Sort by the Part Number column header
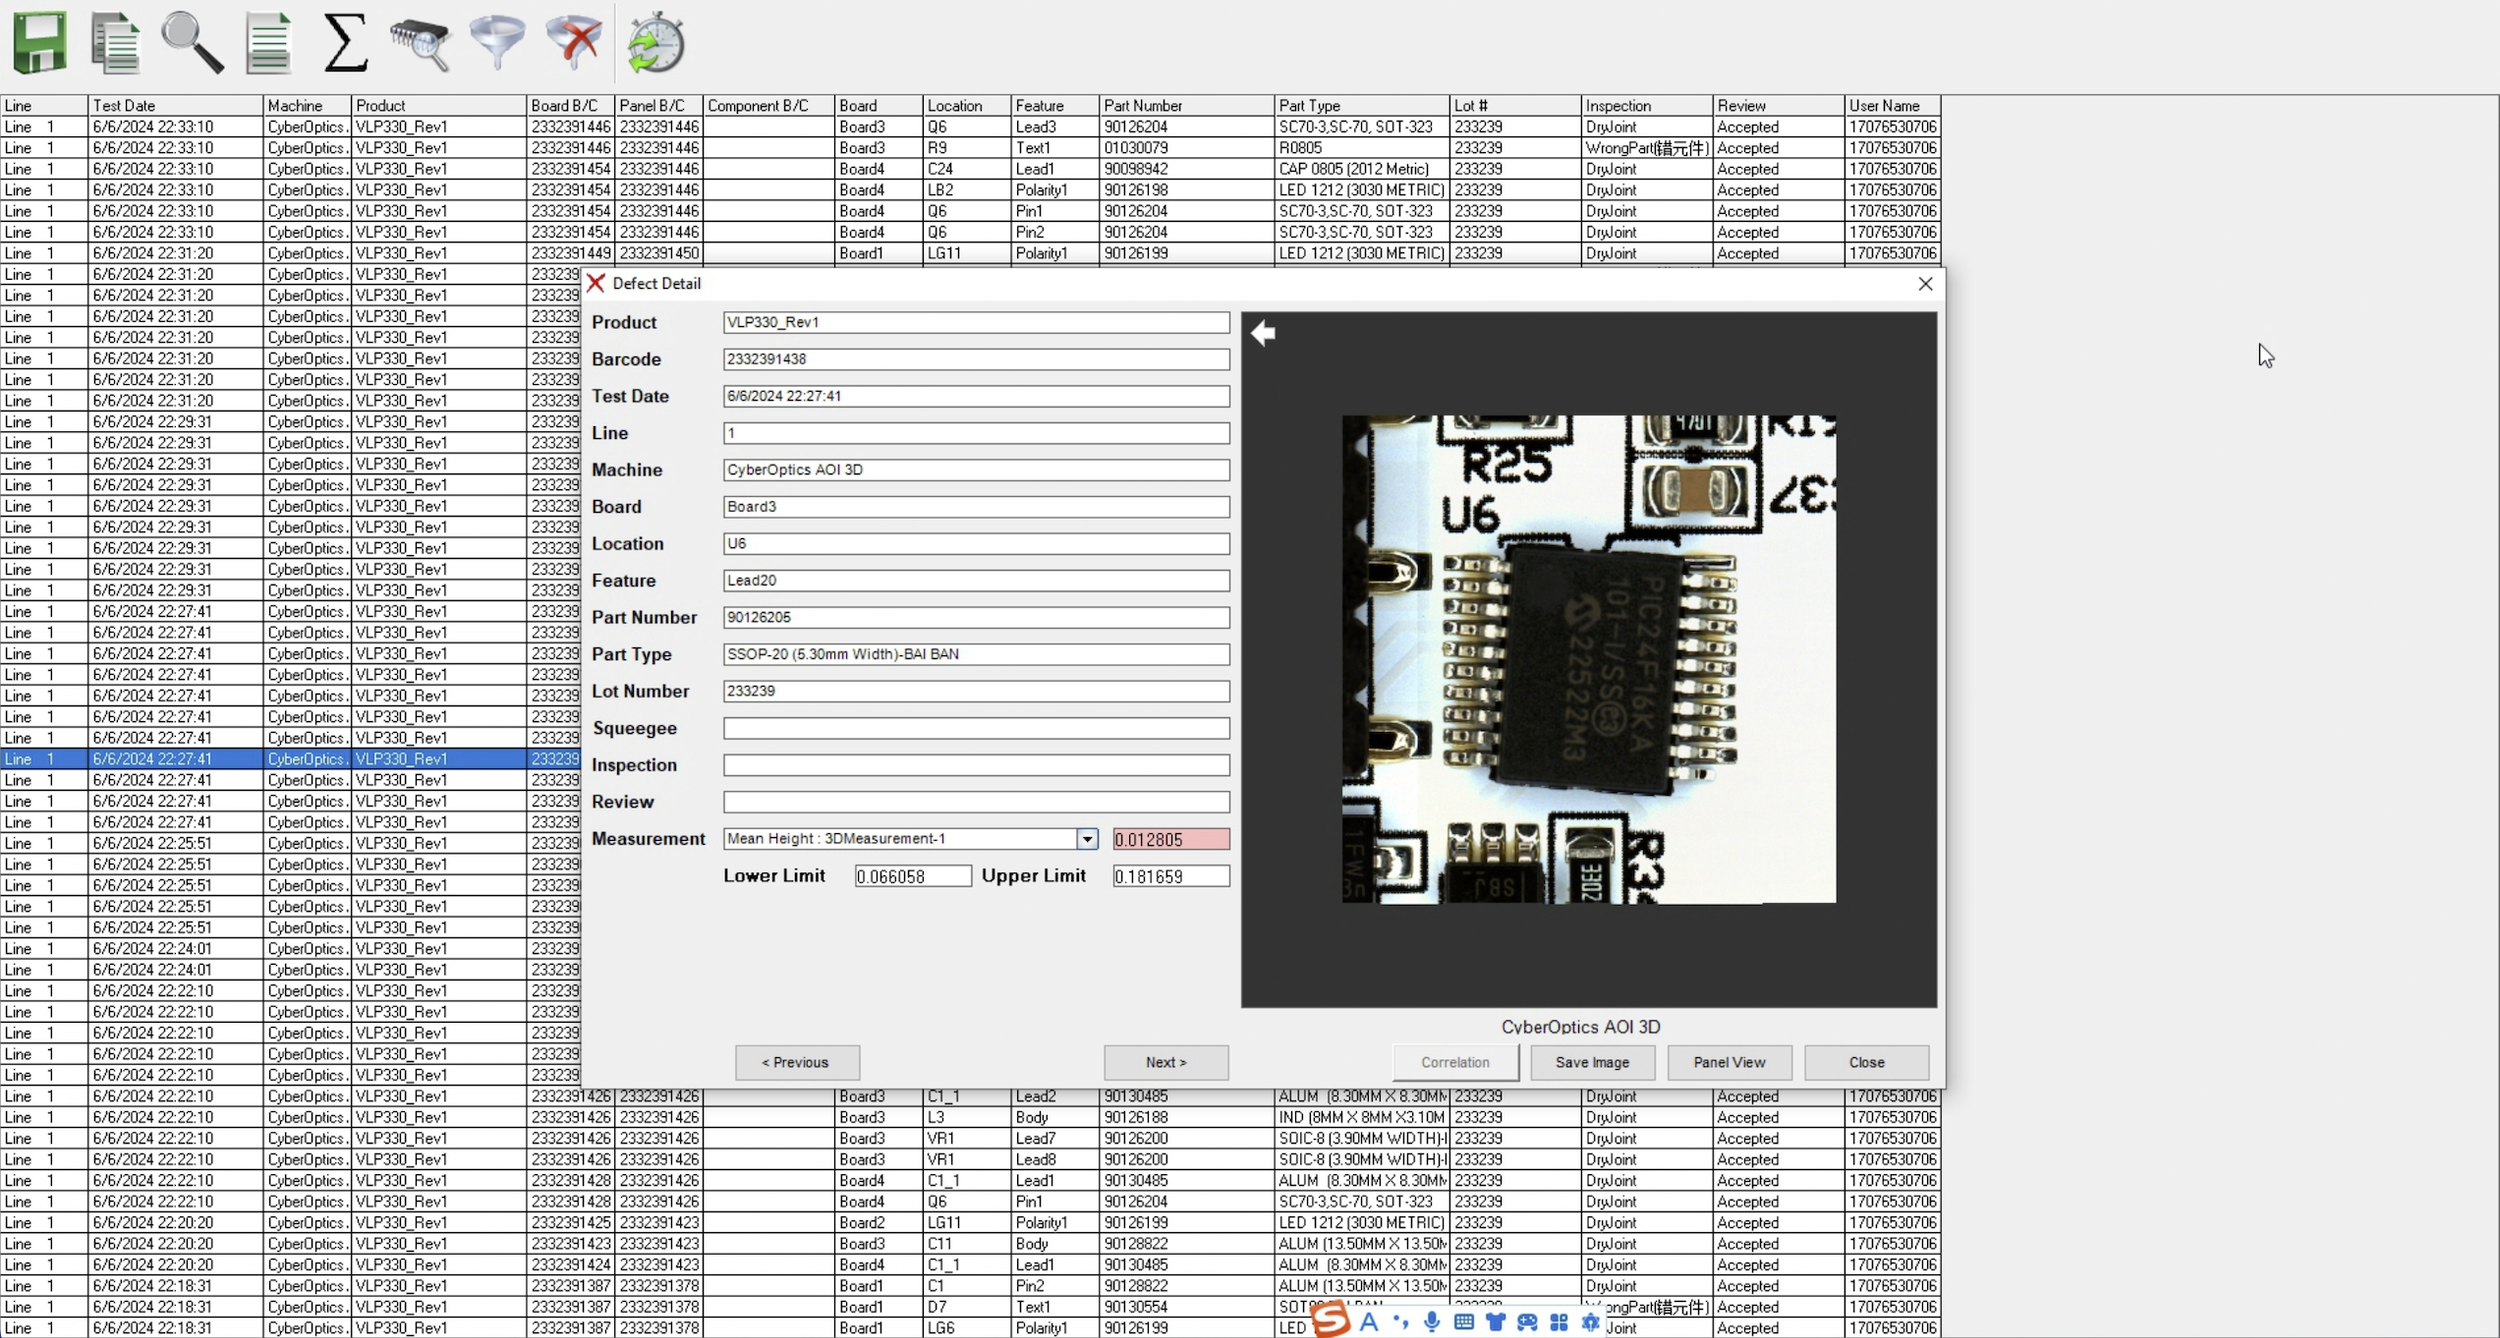The height and width of the screenshot is (1338, 2500). (x=1187, y=105)
